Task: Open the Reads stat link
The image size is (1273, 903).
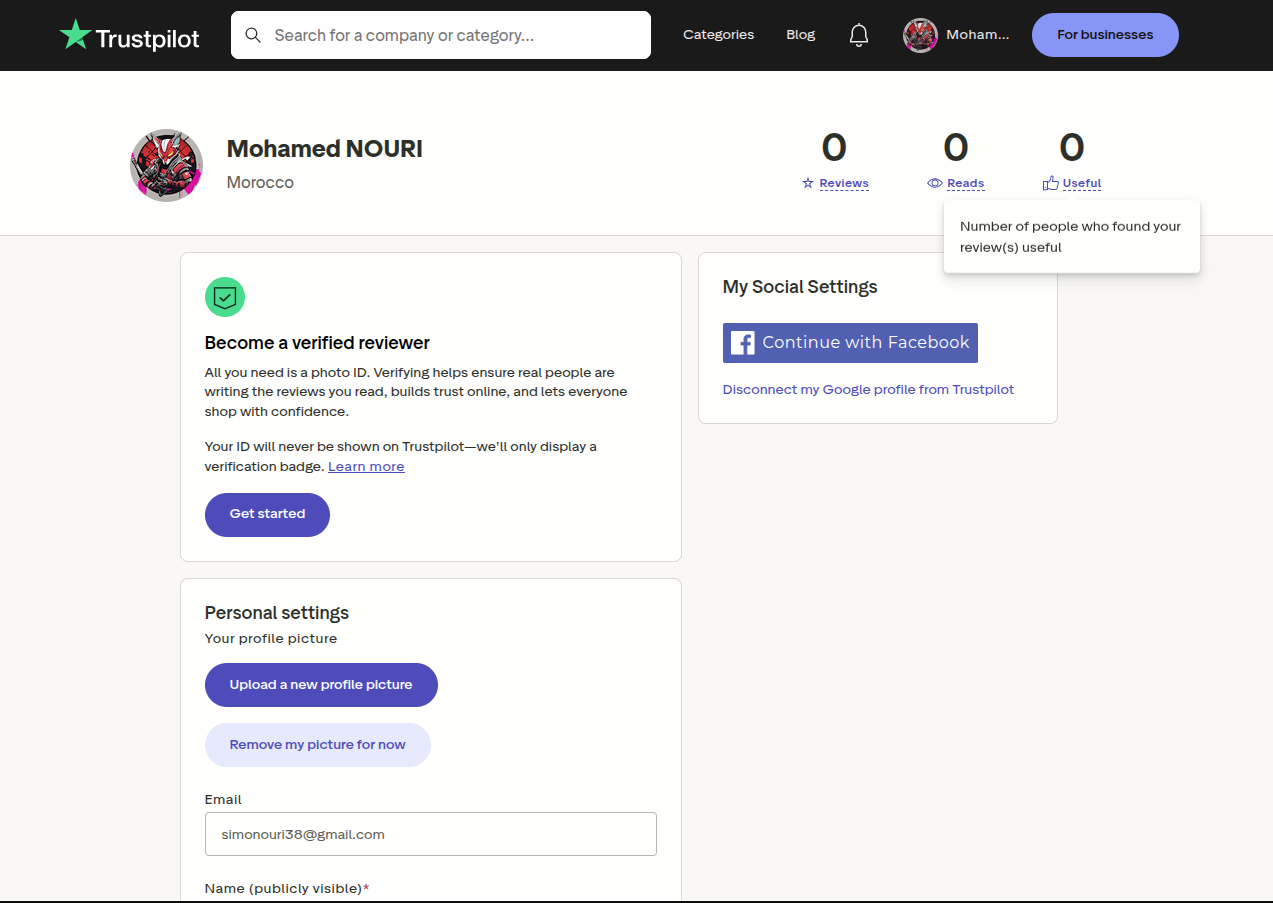Action: pyautogui.click(x=966, y=183)
